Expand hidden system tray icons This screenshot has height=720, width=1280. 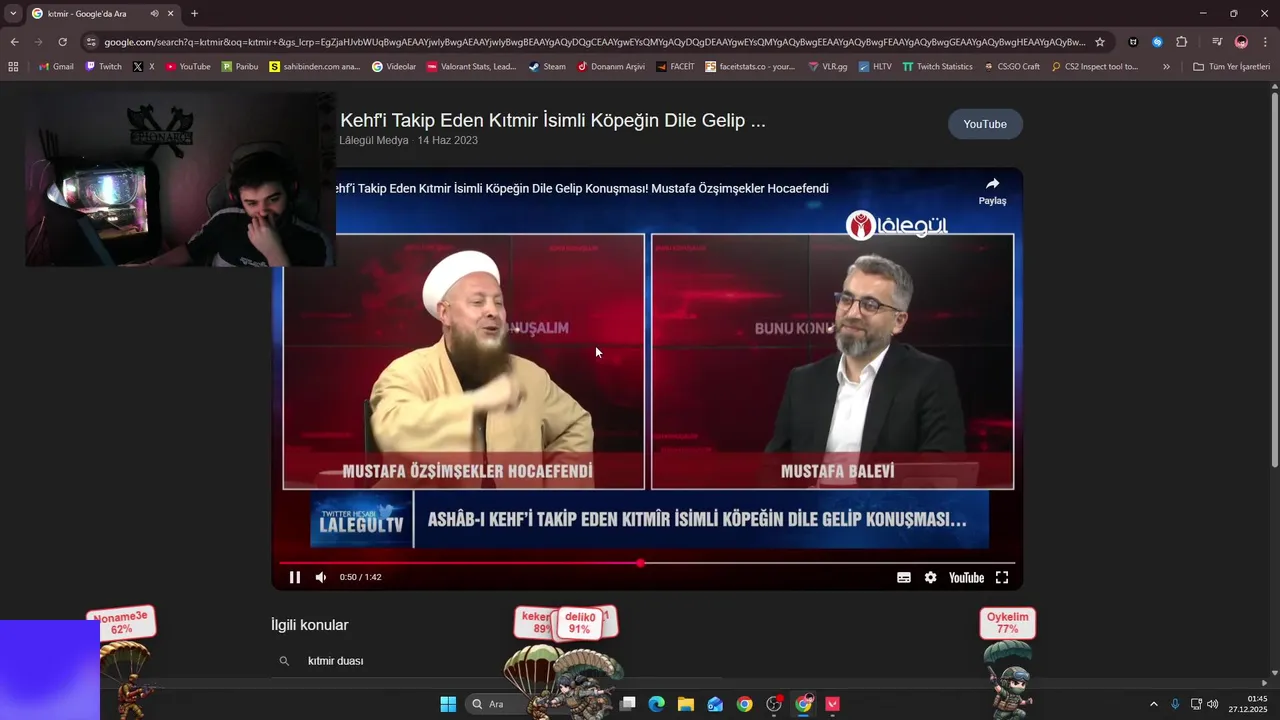[1154, 704]
